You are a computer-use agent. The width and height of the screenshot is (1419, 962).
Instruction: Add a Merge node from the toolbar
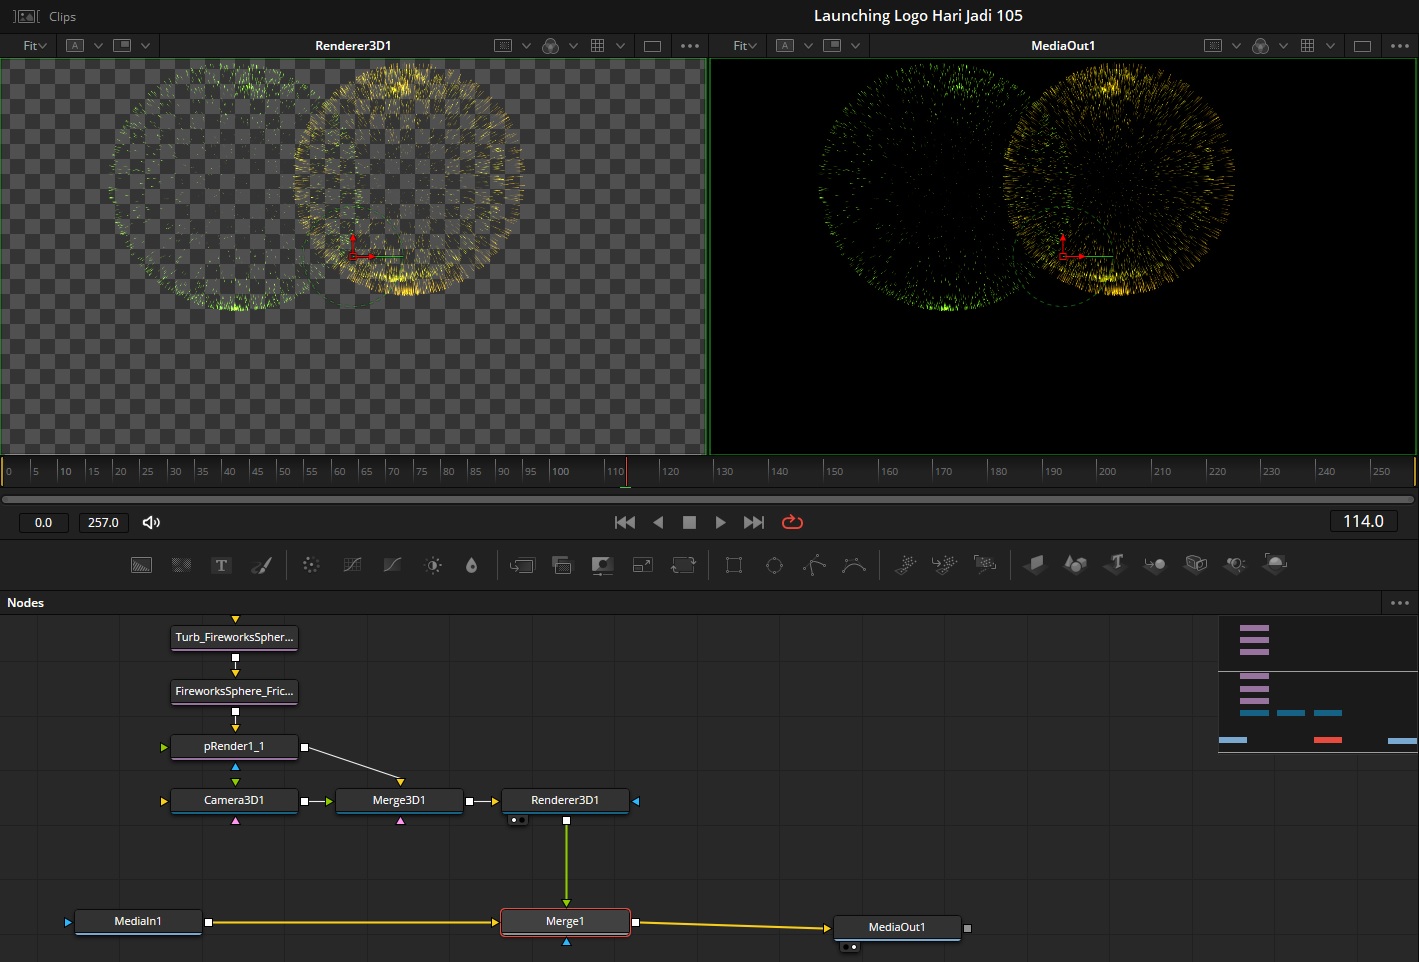pos(522,565)
